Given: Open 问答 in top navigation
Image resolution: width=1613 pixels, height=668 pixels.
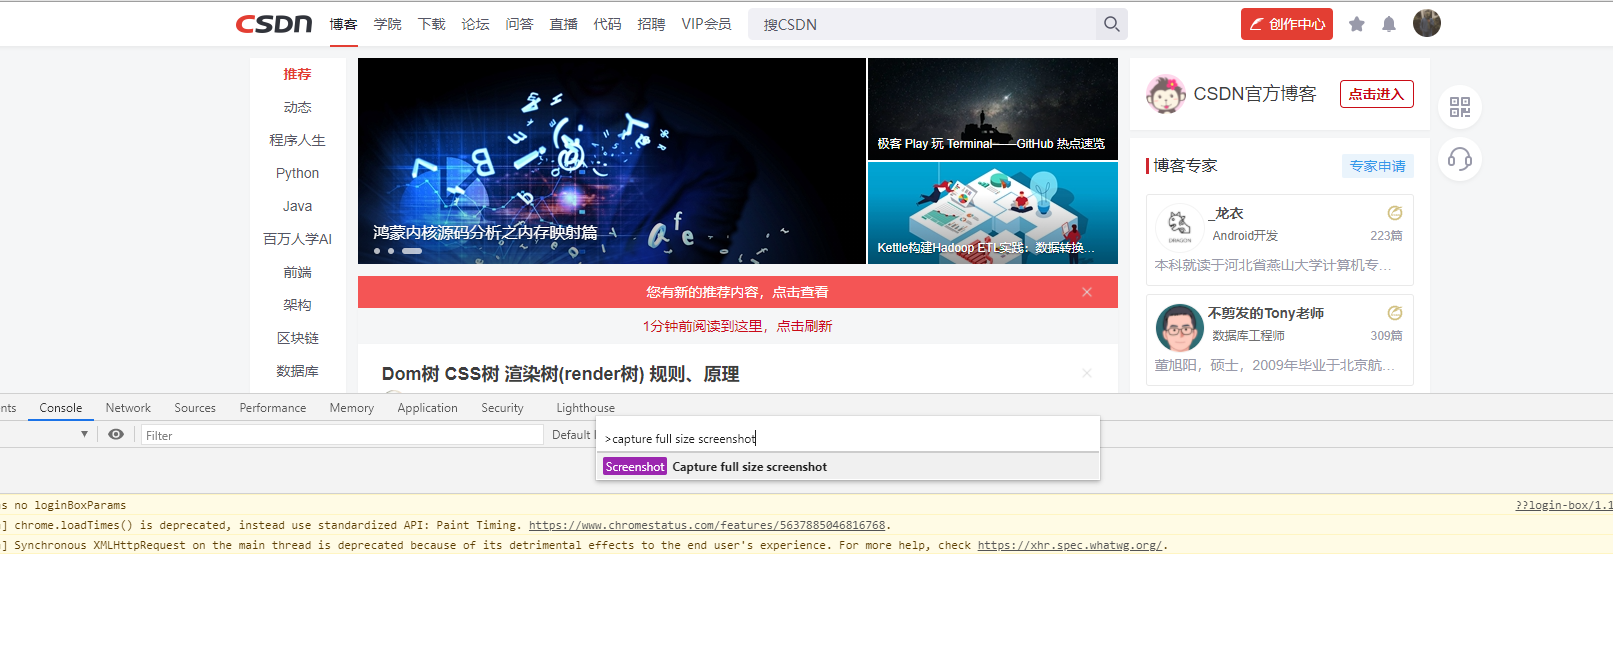Looking at the screenshot, I should tap(520, 24).
